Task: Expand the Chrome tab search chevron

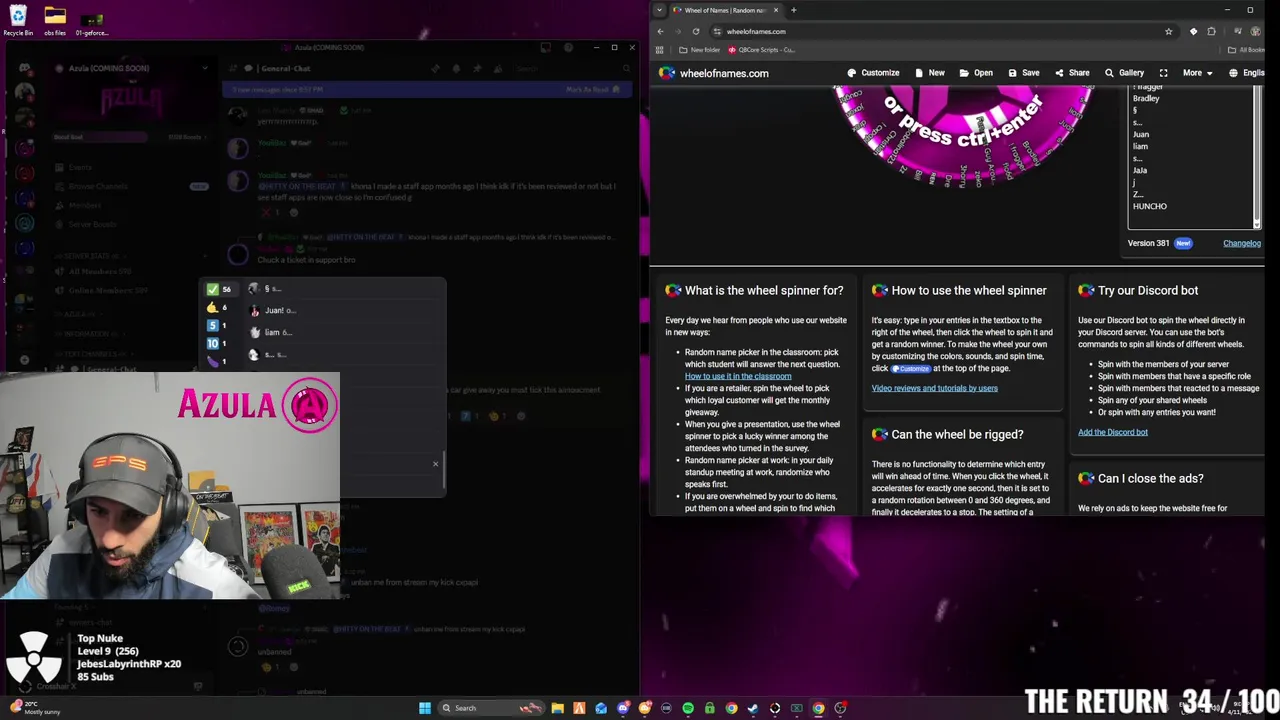Action: [659, 10]
